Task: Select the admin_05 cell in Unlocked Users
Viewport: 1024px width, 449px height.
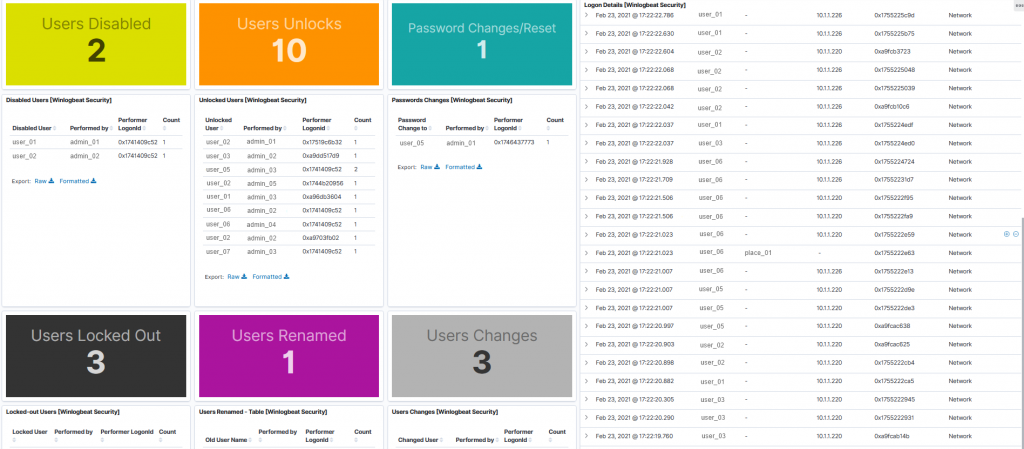Action: point(262,183)
